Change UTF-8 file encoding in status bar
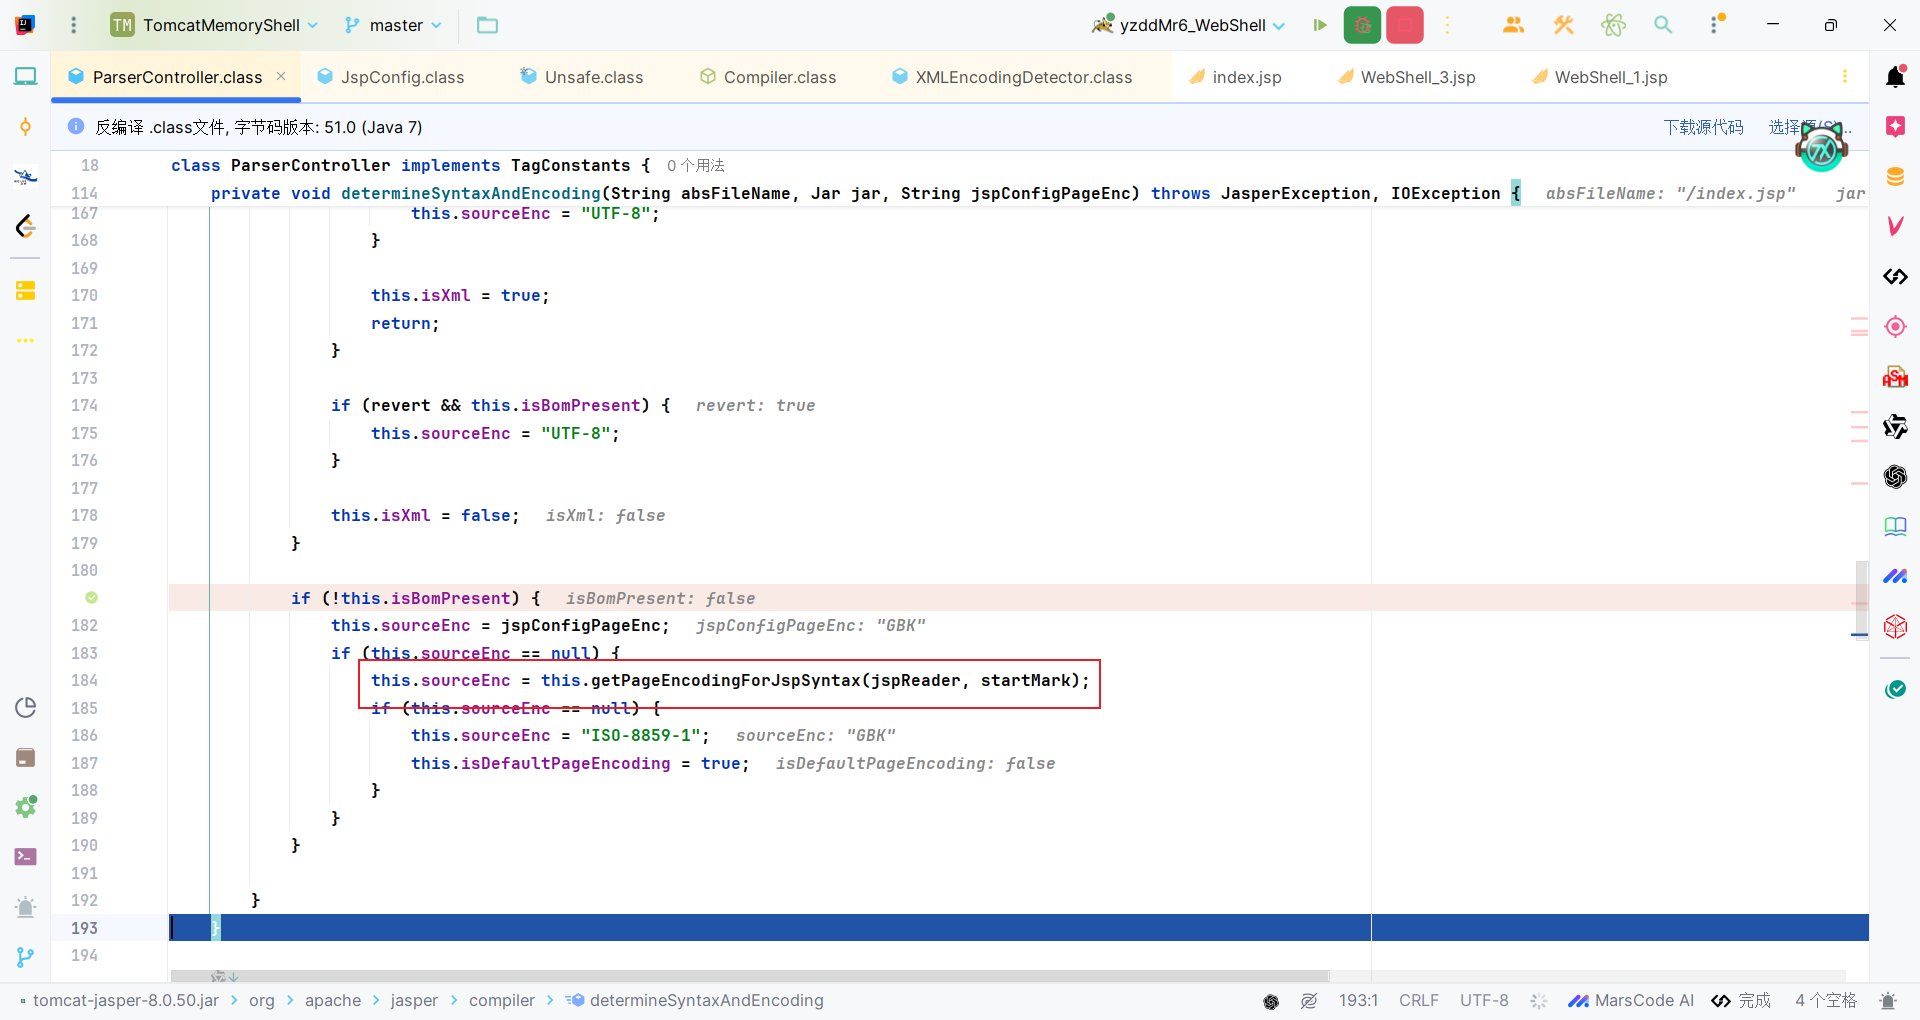The image size is (1920, 1020). (x=1484, y=1001)
